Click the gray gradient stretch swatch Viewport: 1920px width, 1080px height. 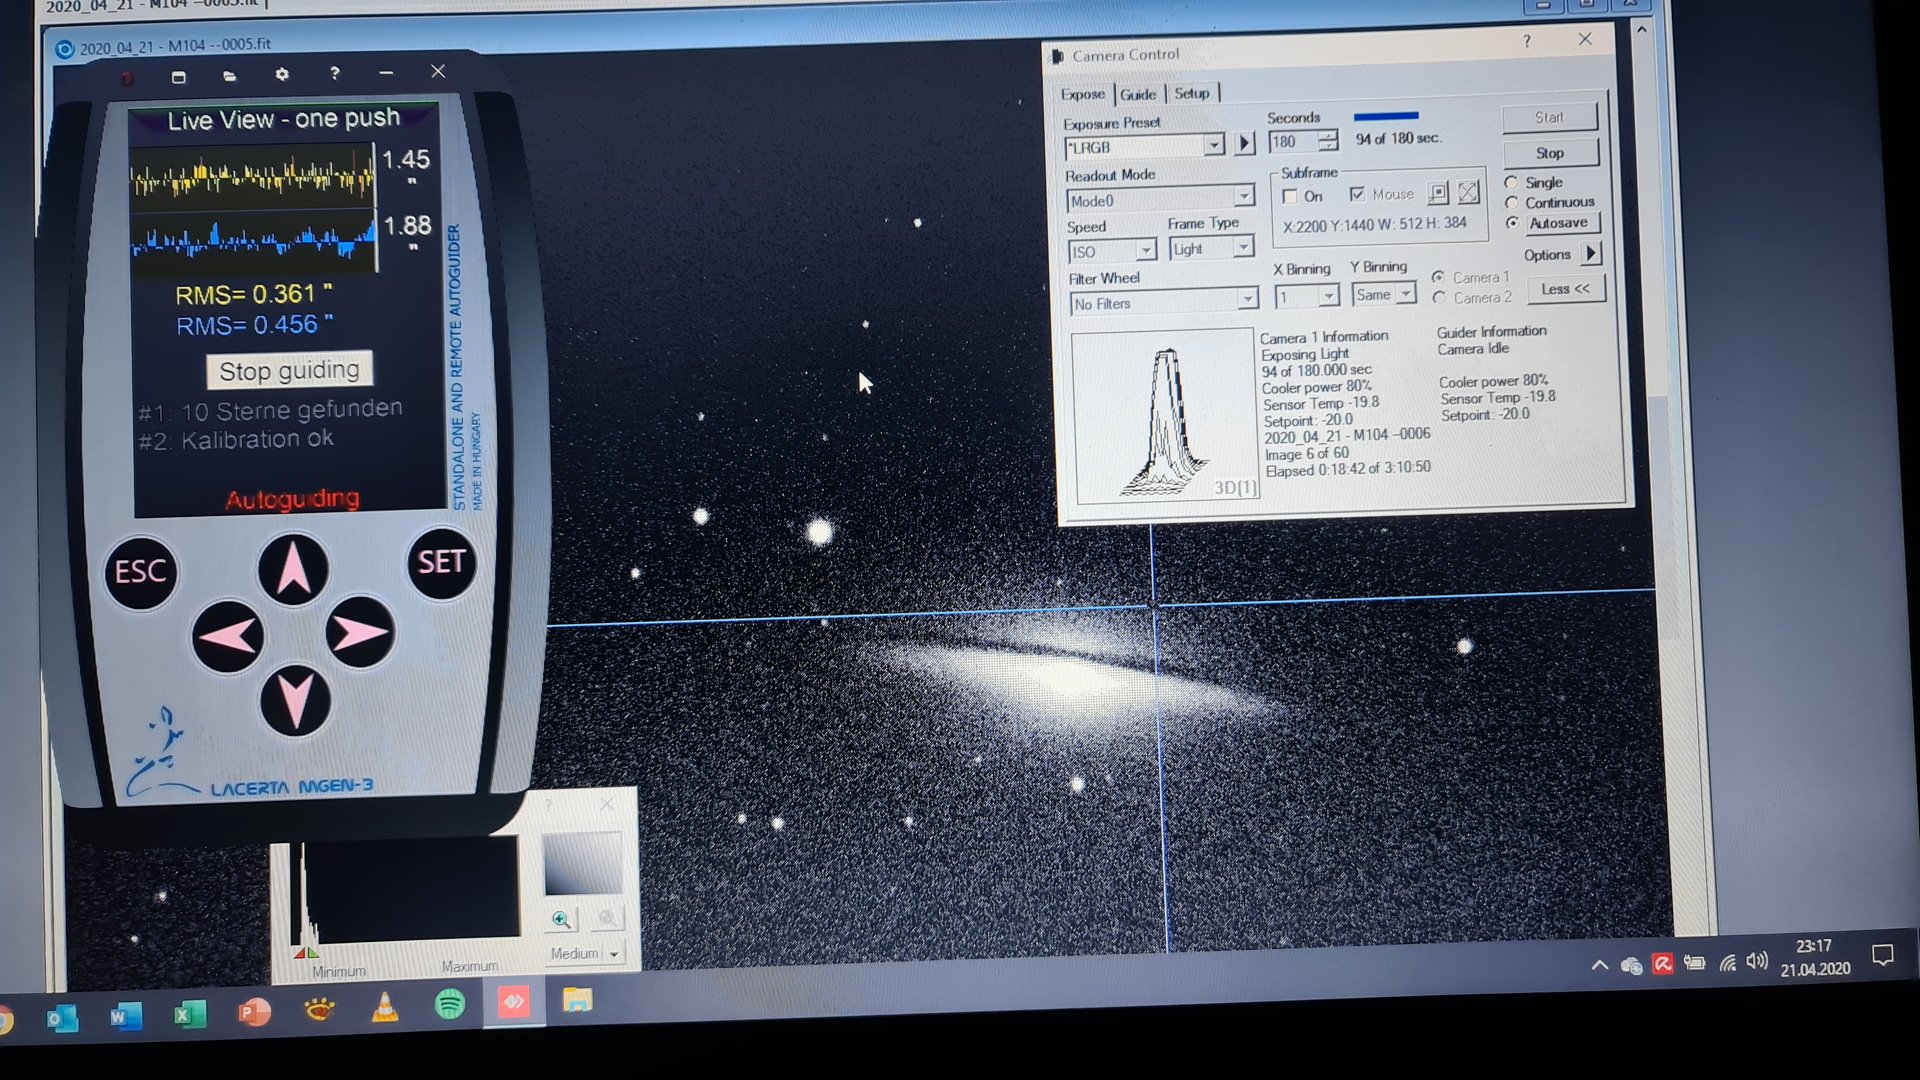click(x=582, y=864)
